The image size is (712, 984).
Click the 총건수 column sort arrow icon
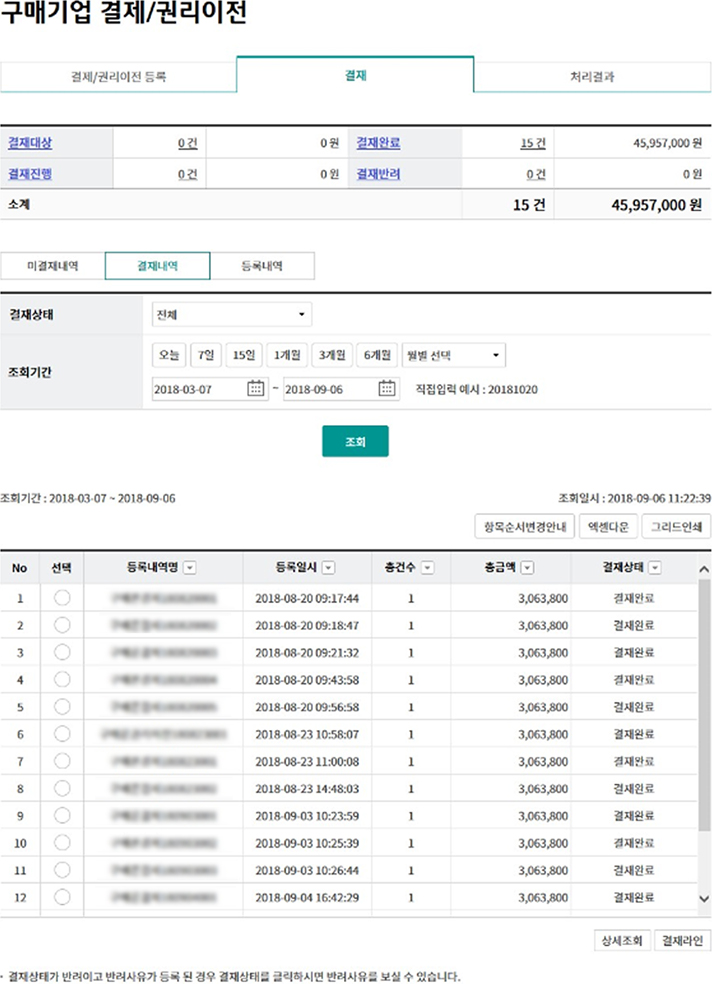[x=428, y=568]
